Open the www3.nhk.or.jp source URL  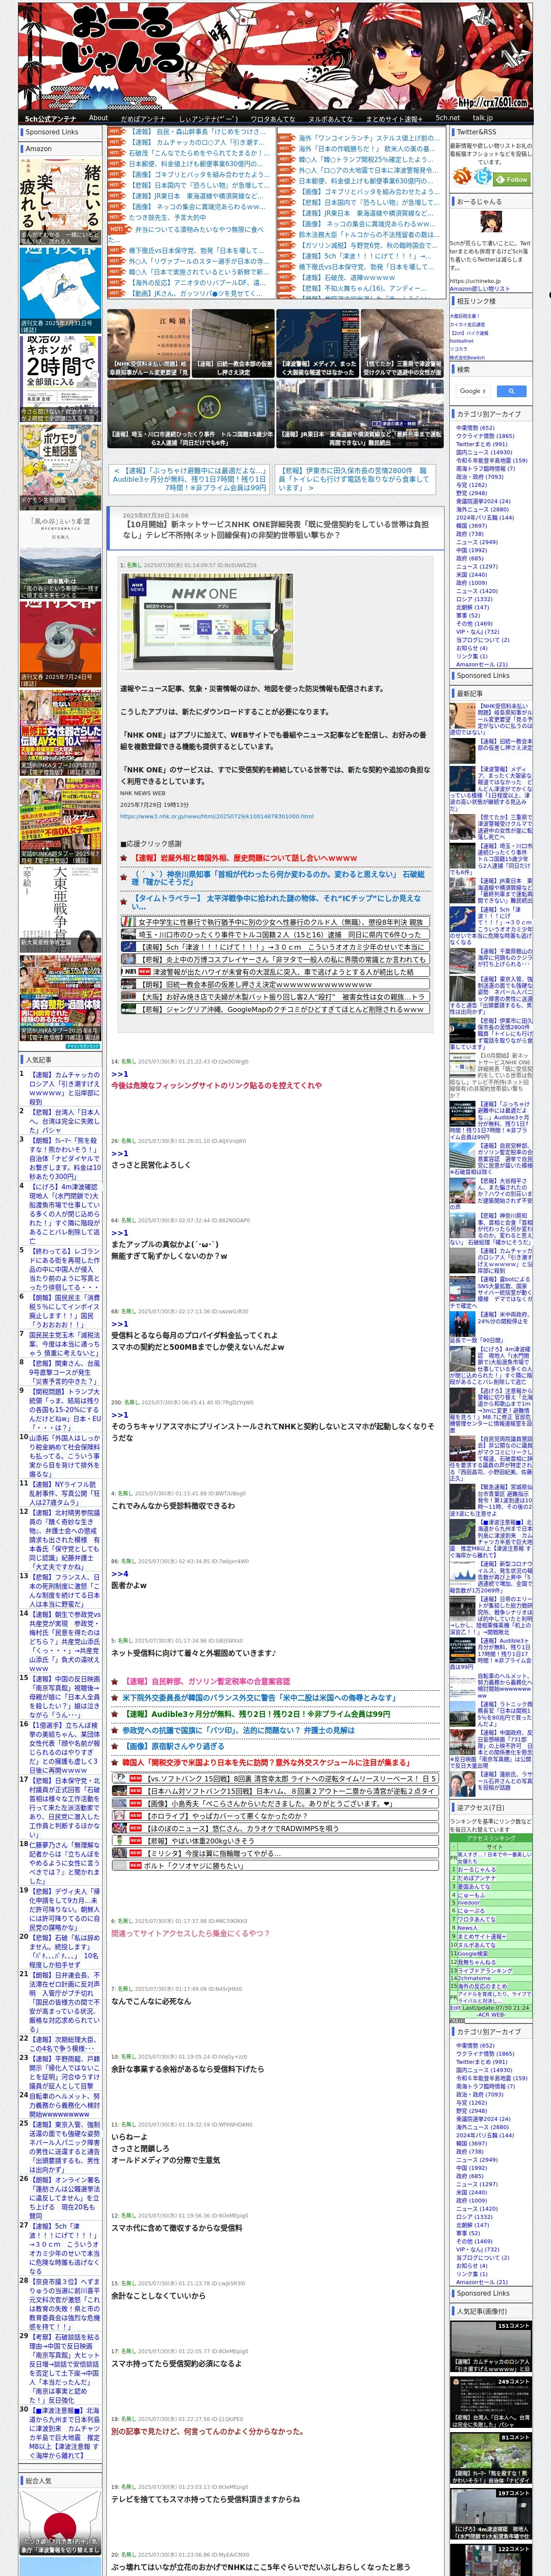[x=217, y=816]
